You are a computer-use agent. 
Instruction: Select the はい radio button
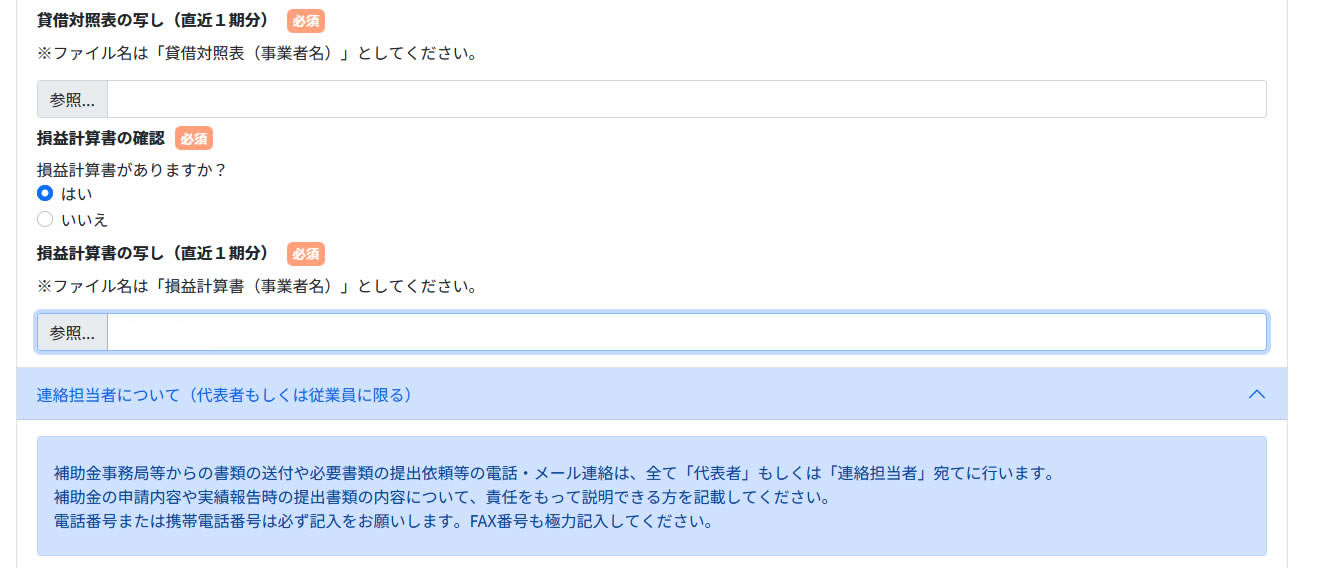[x=45, y=194]
